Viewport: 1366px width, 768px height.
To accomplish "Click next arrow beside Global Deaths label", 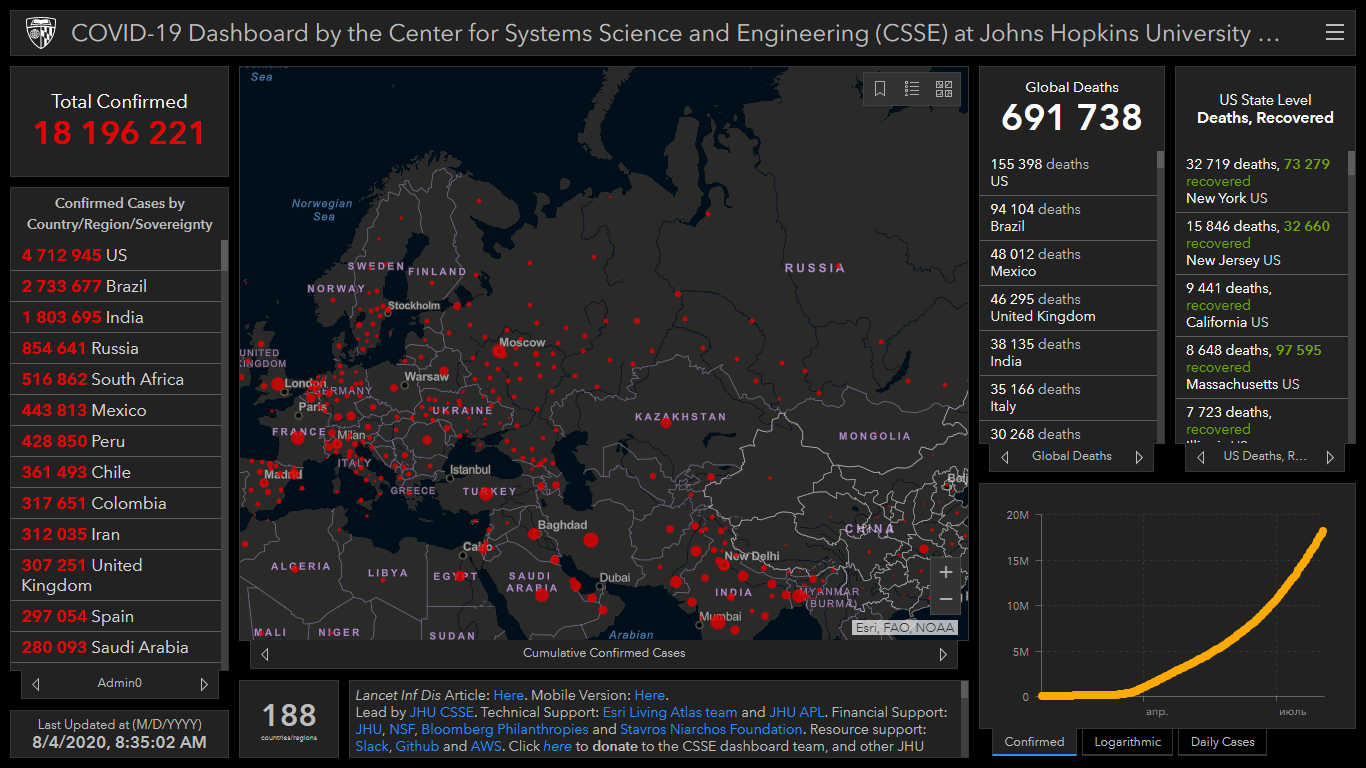I will pos(1138,457).
